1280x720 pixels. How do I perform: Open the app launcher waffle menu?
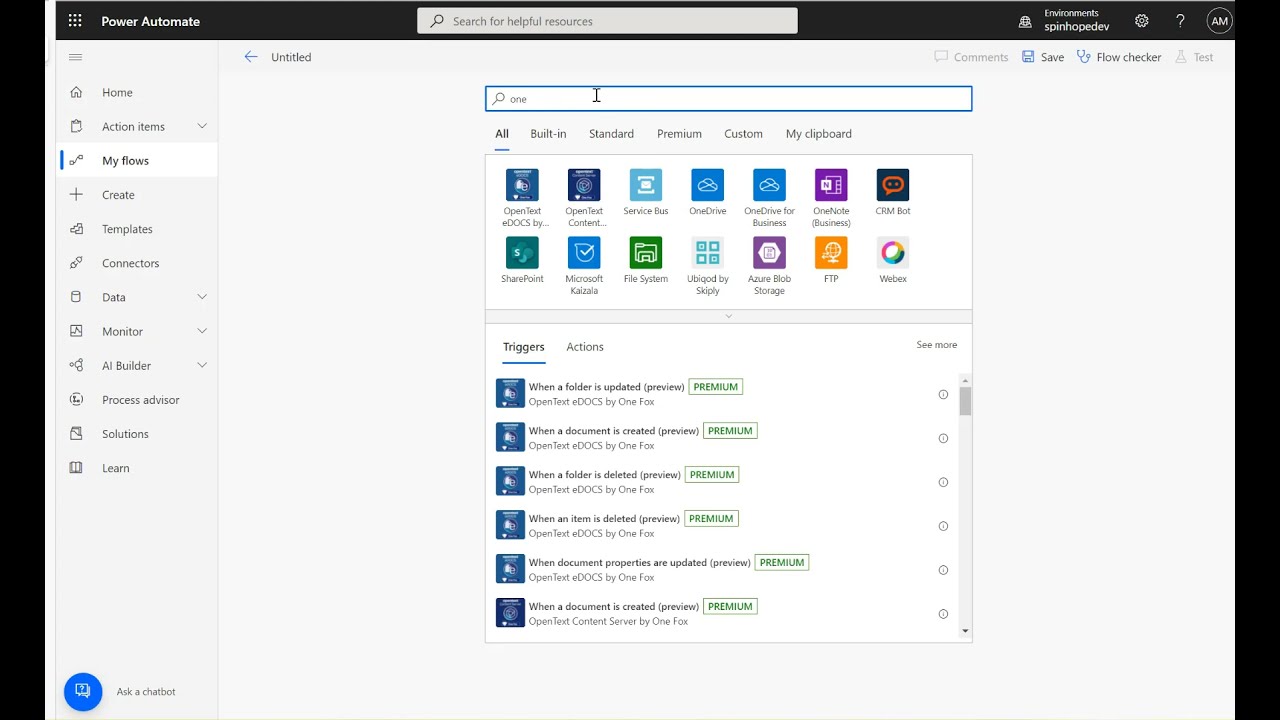pos(76,21)
